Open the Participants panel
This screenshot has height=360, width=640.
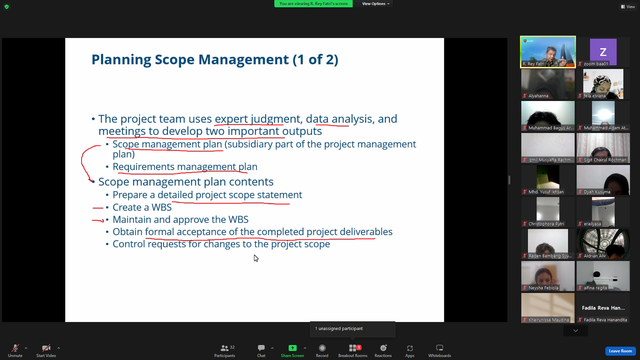pyautogui.click(x=225, y=350)
